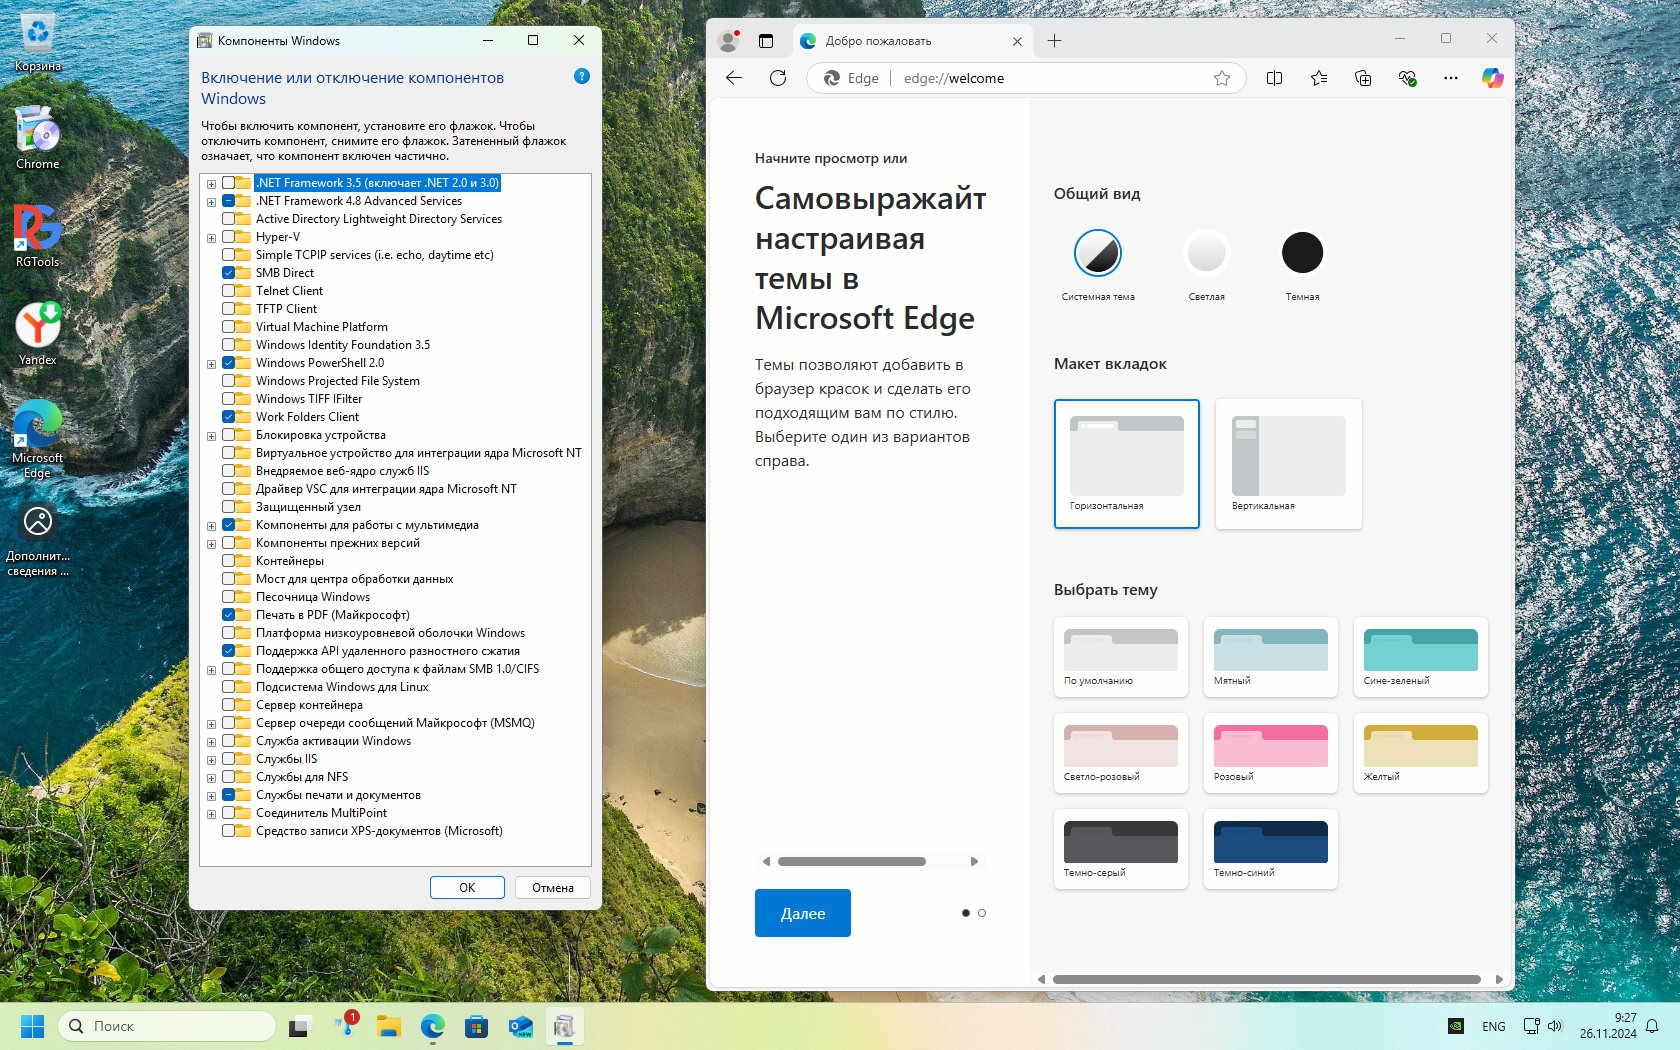Click the ENG language indicator
The image size is (1680, 1050).
tap(1494, 1026)
